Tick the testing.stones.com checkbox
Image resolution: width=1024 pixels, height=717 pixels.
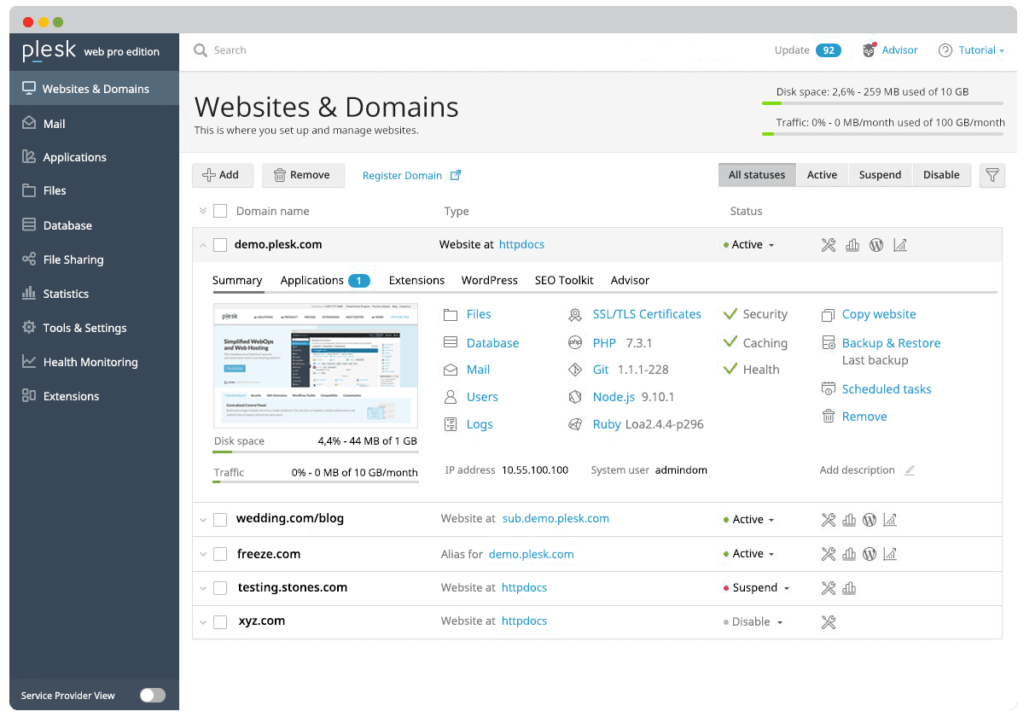tap(220, 588)
